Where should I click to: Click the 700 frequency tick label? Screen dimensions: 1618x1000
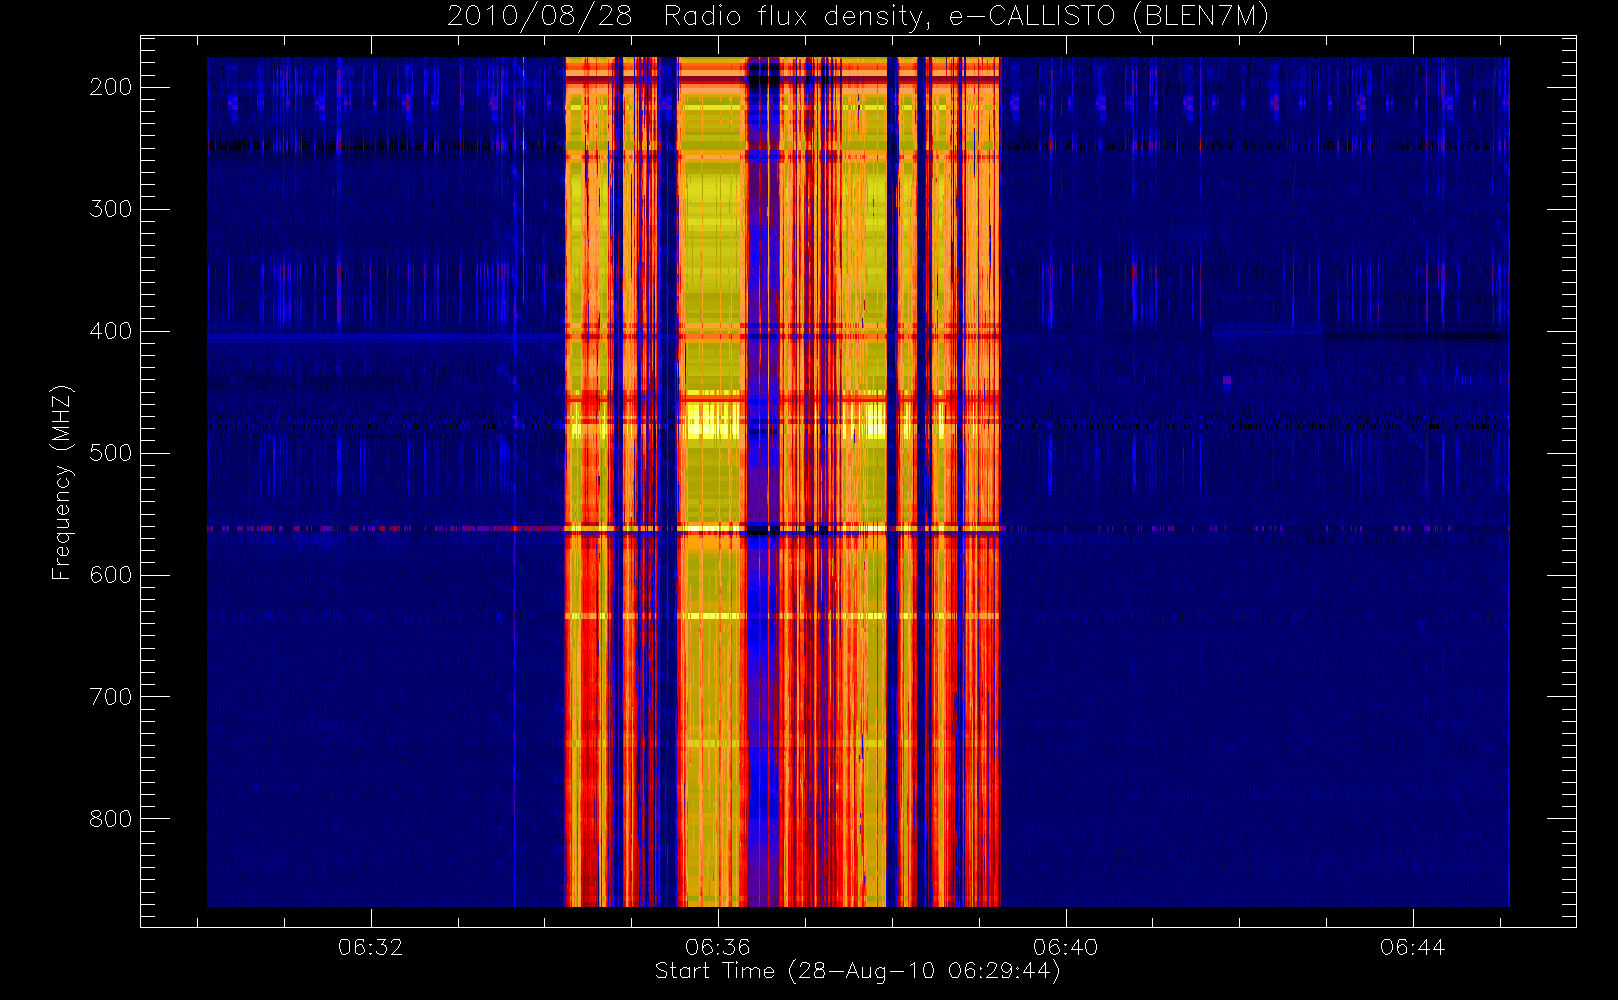point(111,697)
